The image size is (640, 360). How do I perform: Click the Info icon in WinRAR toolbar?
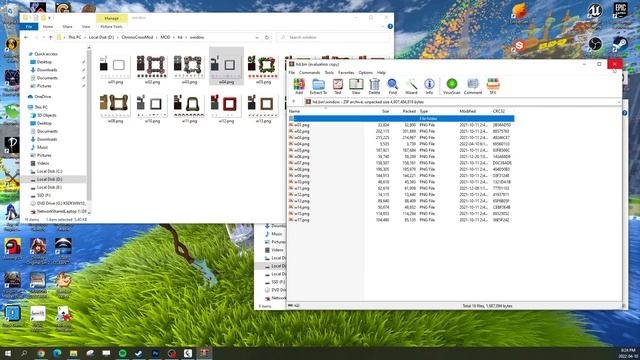[429, 86]
